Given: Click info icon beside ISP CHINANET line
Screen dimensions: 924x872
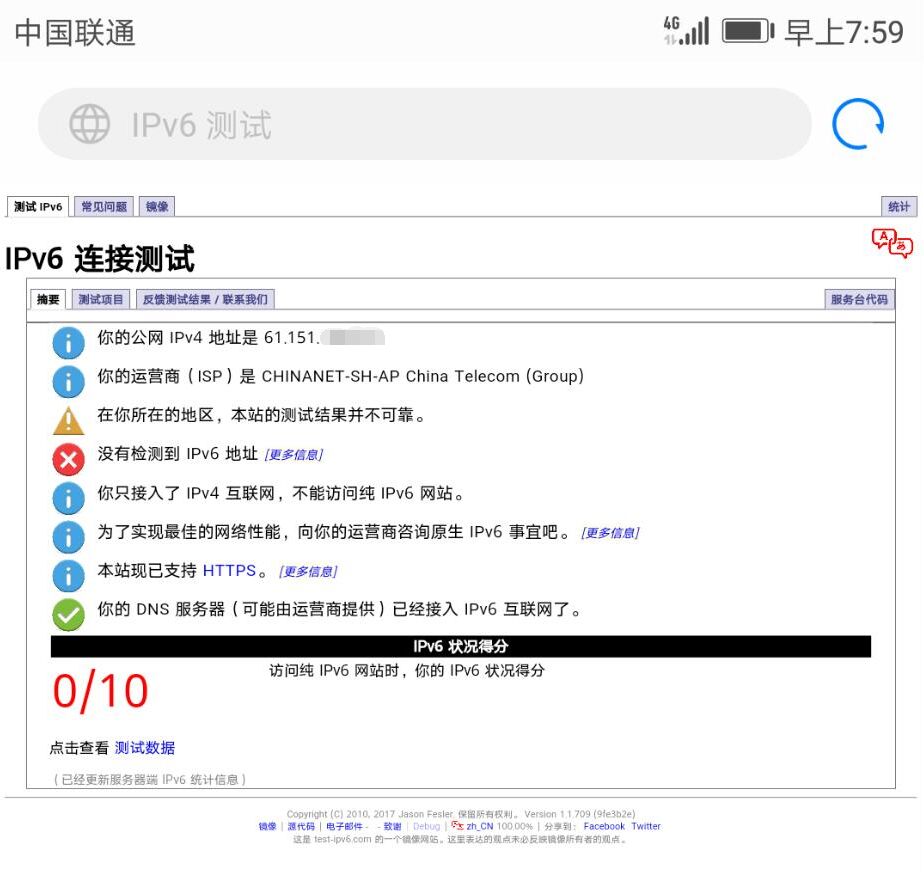Looking at the screenshot, I should click(x=68, y=382).
